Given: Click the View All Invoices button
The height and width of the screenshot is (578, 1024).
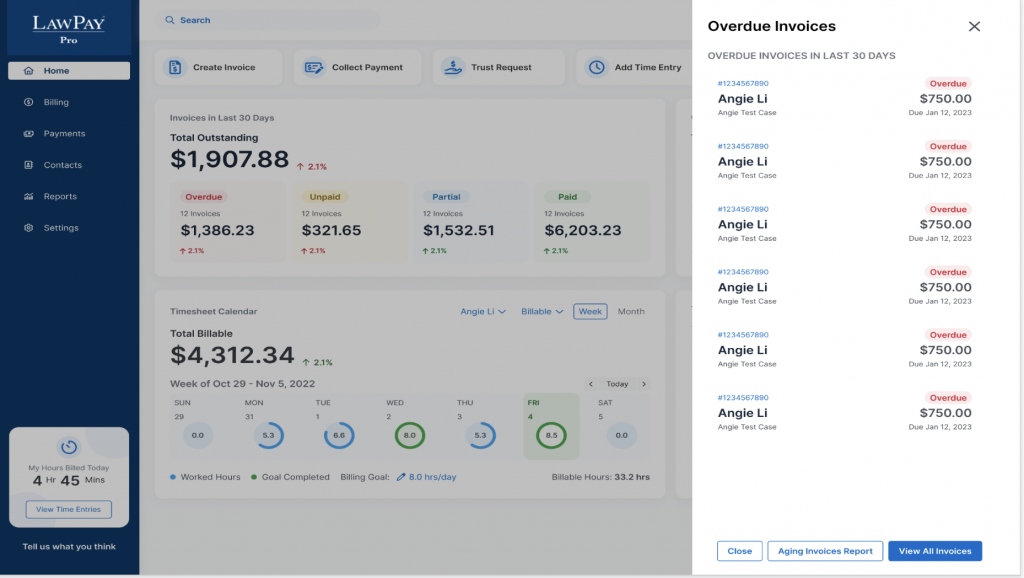Looking at the screenshot, I should (x=935, y=551).
